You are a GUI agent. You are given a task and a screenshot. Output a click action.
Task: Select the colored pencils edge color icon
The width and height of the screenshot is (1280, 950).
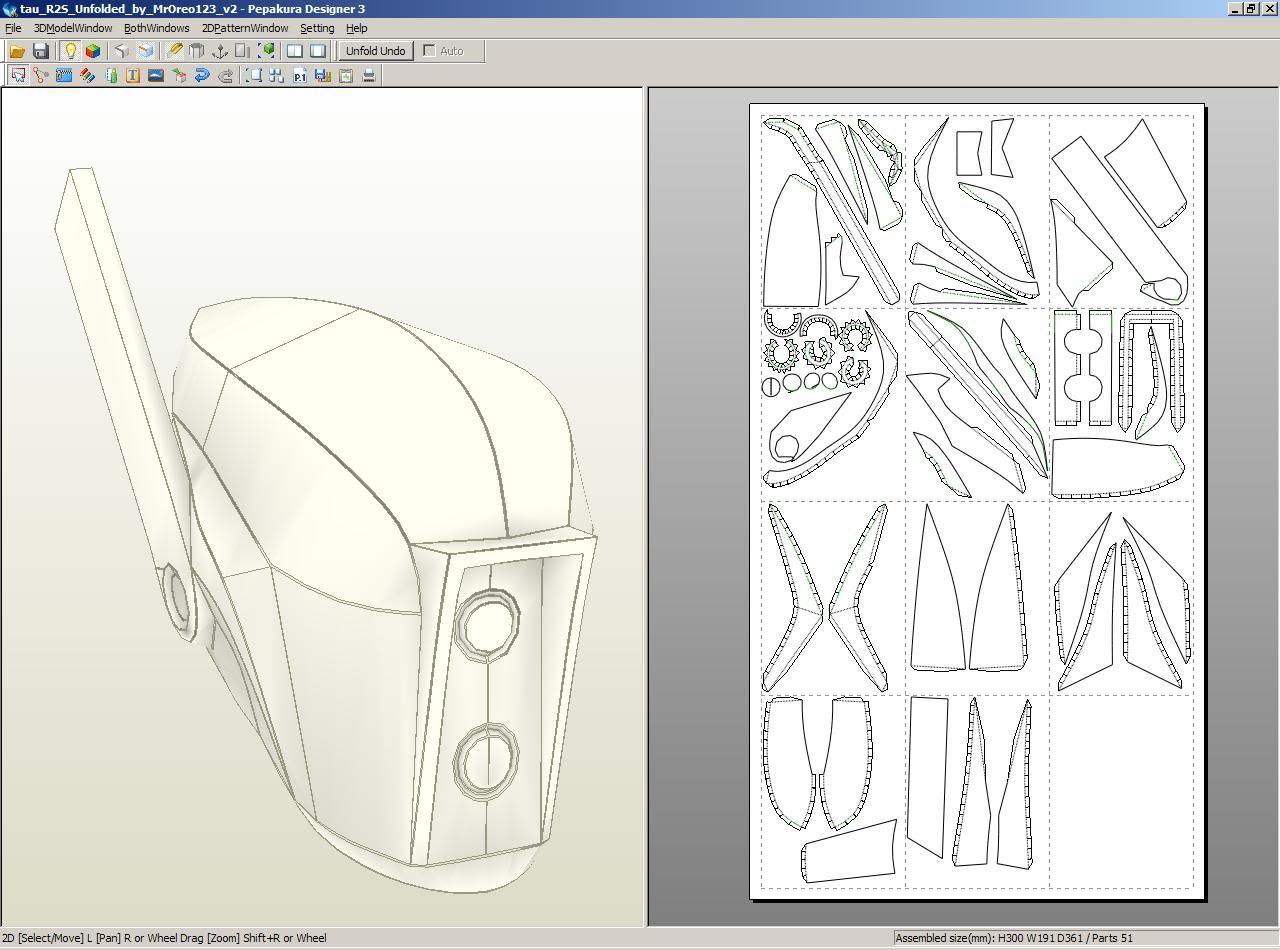click(x=87, y=75)
